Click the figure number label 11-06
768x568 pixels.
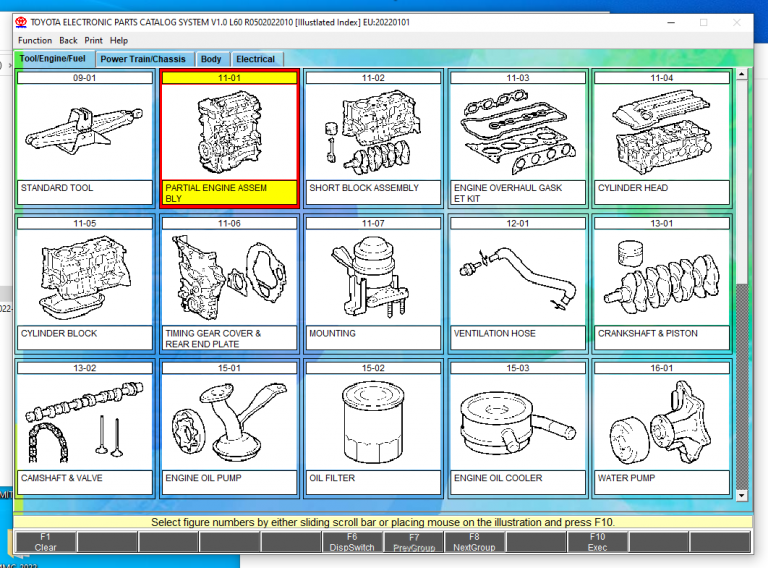229,223
